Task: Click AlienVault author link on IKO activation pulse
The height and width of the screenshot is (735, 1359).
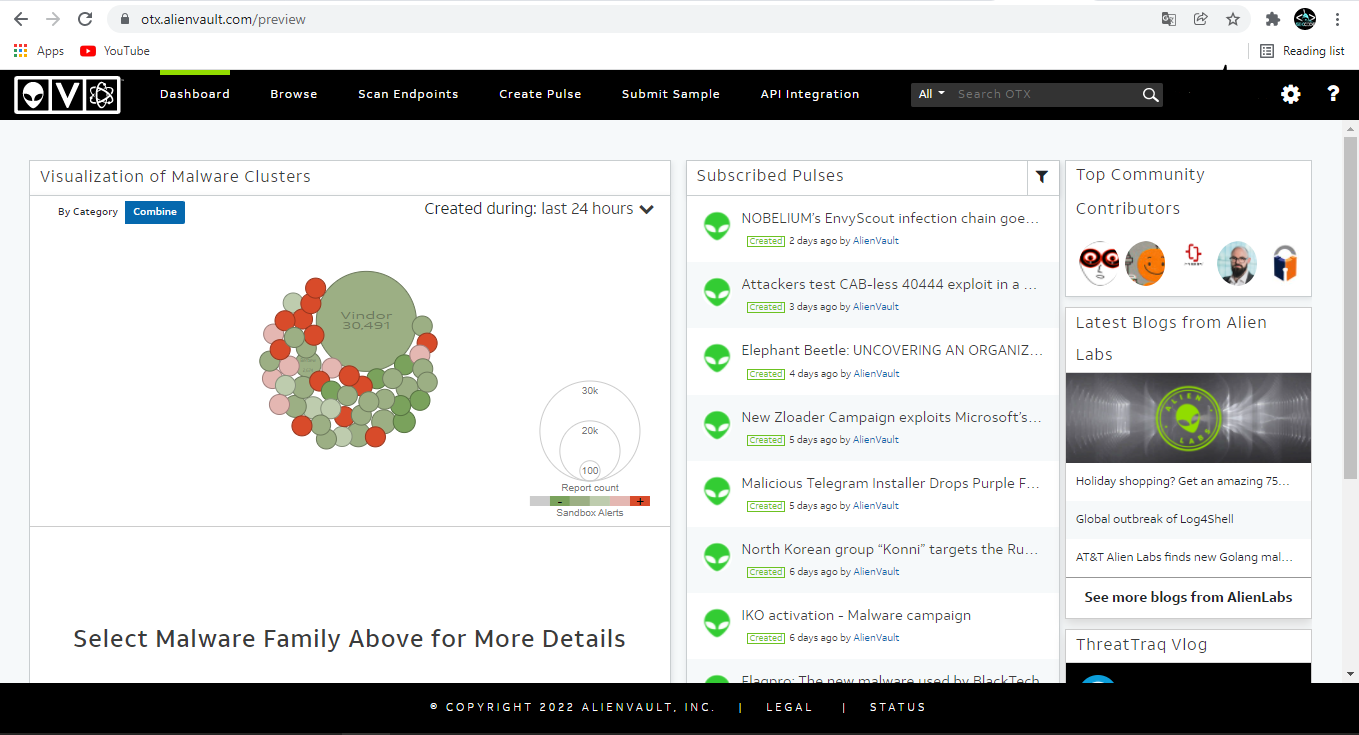Action: pyautogui.click(x=876, y=638)
